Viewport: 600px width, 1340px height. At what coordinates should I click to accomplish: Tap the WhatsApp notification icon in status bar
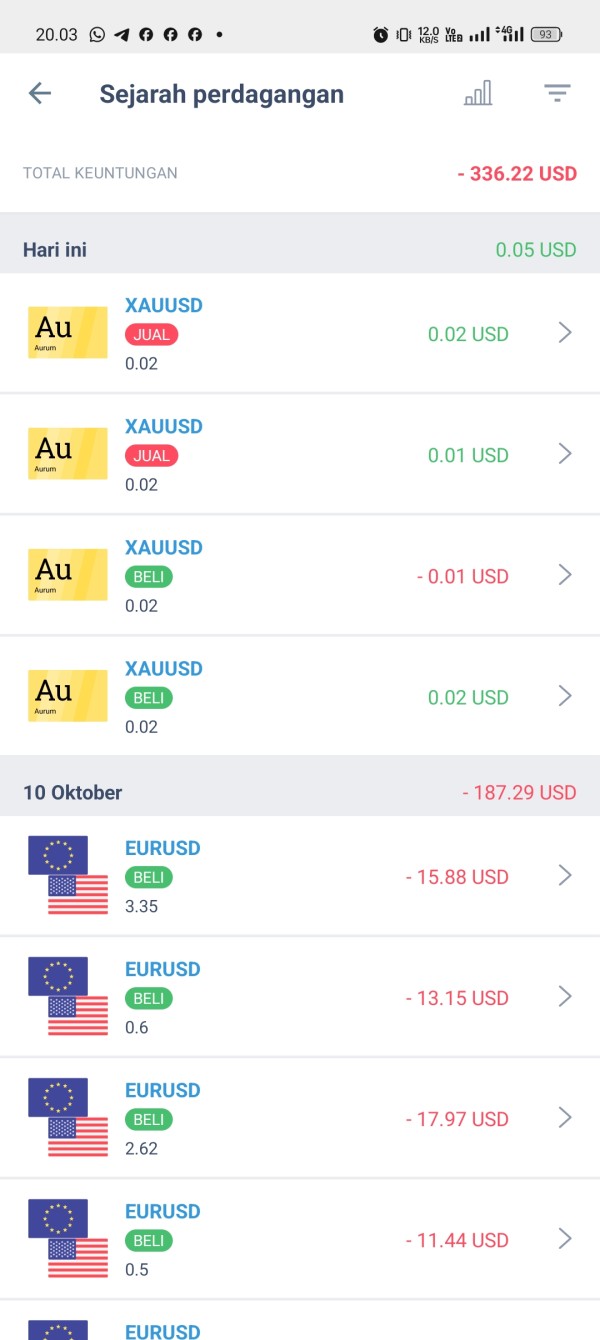coord(97,34)
